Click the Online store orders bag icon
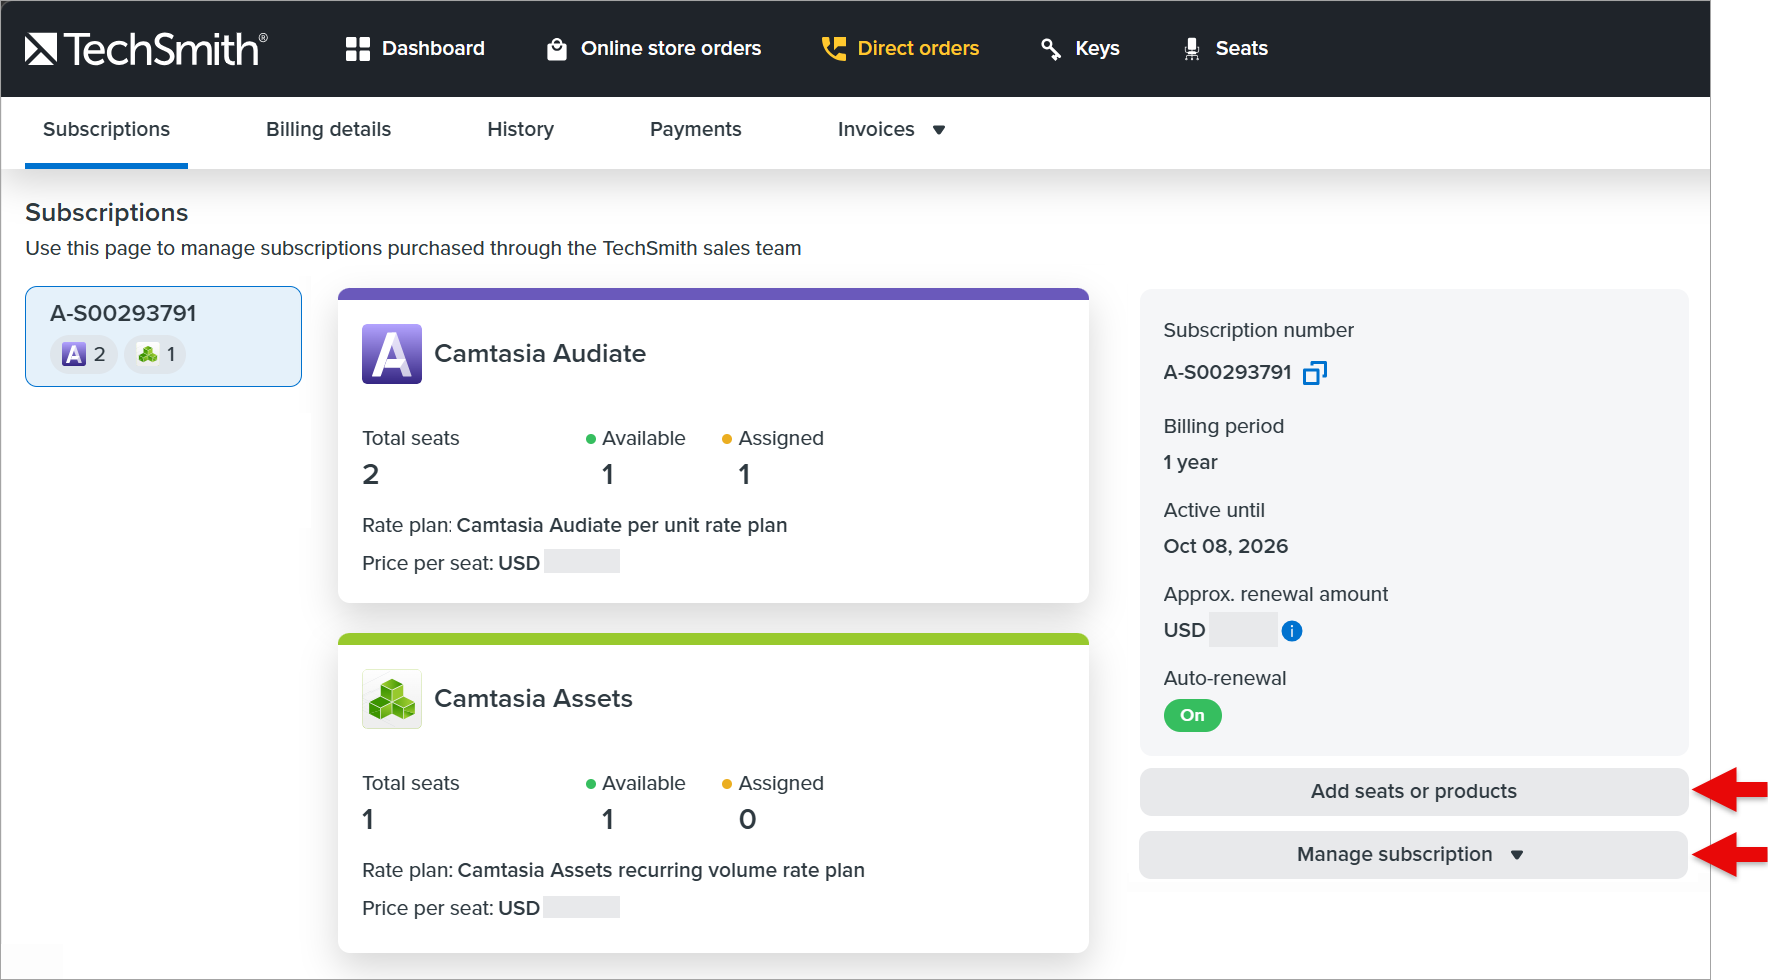 [557, 48]
